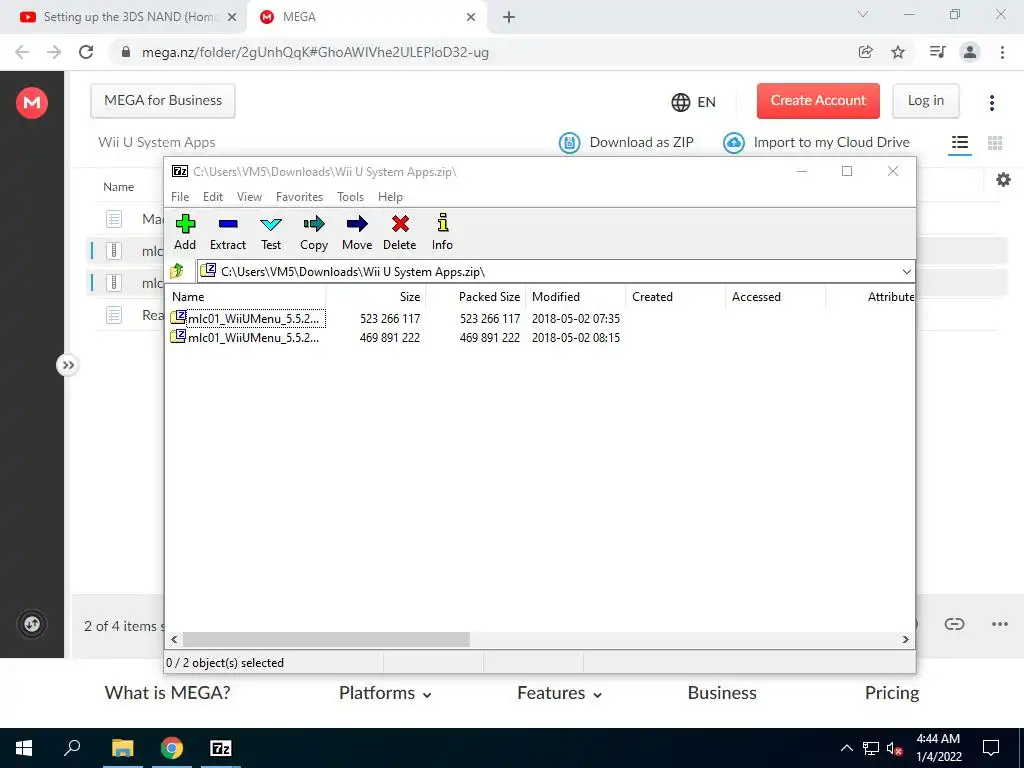The image size is (1024, 768).
Task: Show hidden system tray icons
Action: (x=846, y=748)
